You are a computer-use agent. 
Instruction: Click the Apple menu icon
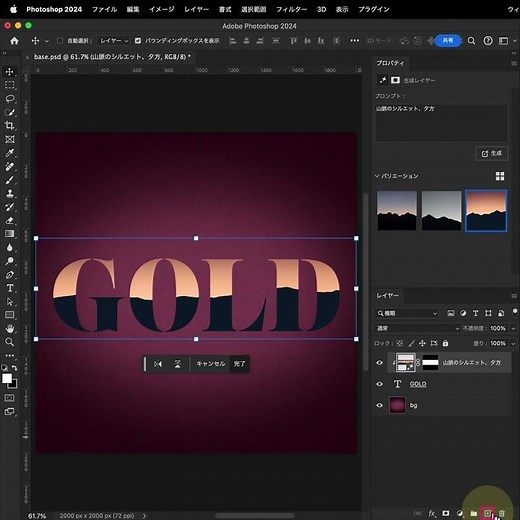point(13,9)
